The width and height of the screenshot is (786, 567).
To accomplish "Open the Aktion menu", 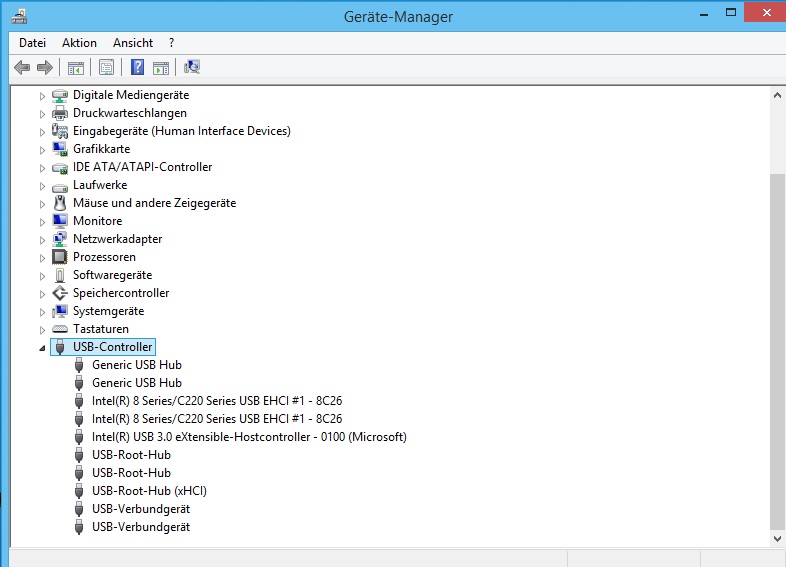I will pos(79,43).
